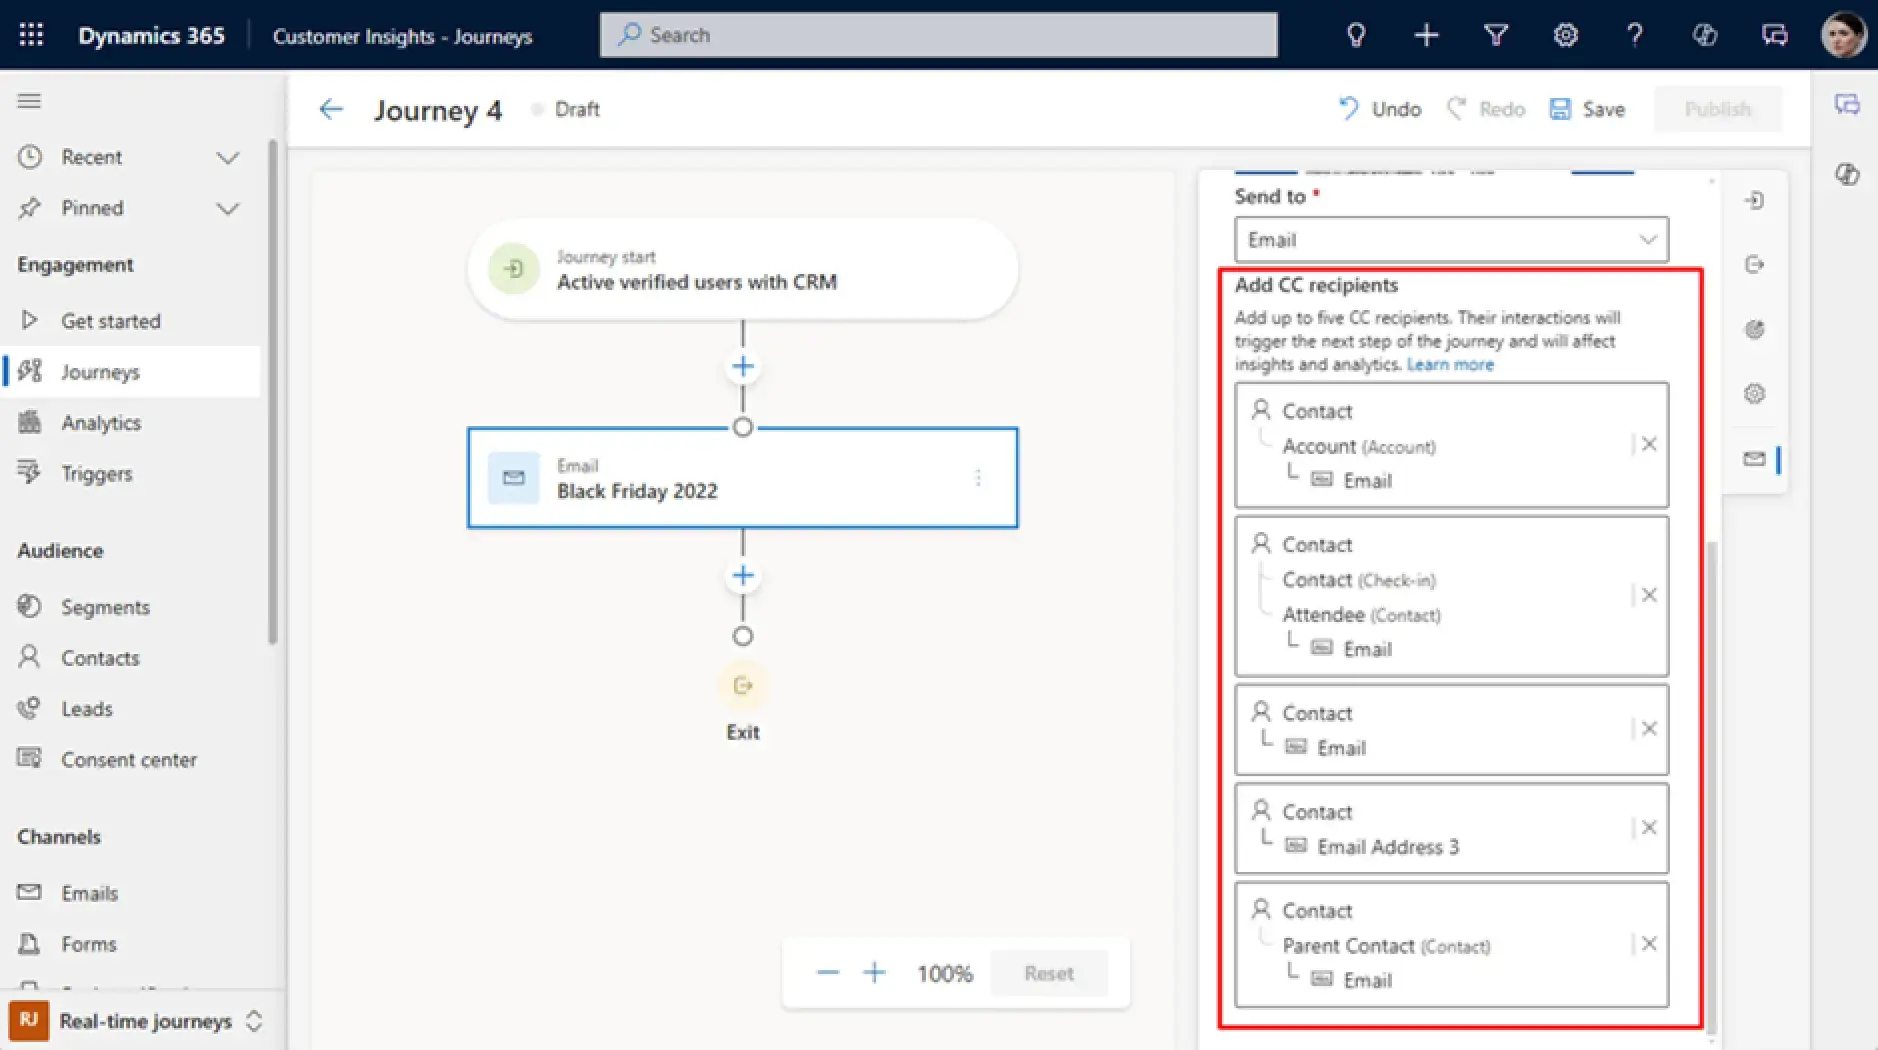Remove the Contact Email CC recipient

point(1649,729)
